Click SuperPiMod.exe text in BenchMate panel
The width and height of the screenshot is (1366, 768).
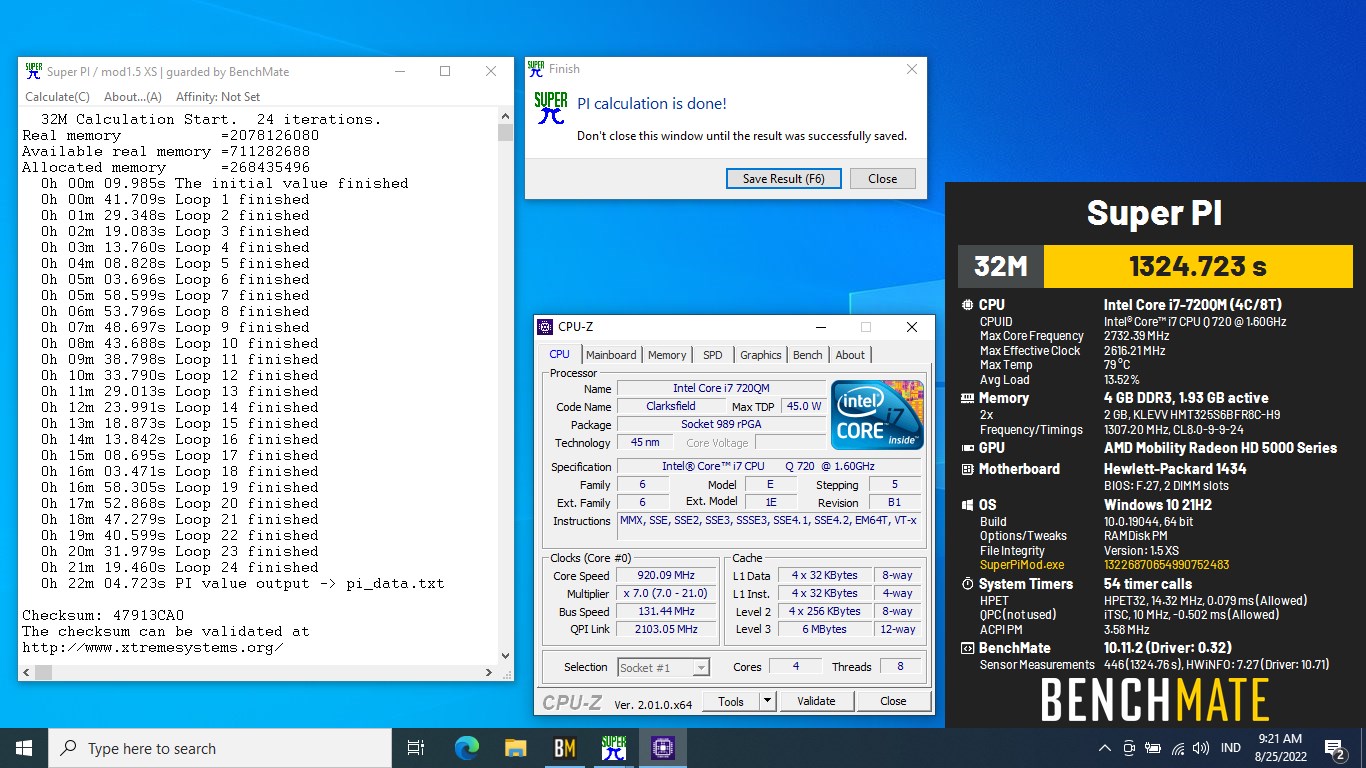tap(1022, 565)
